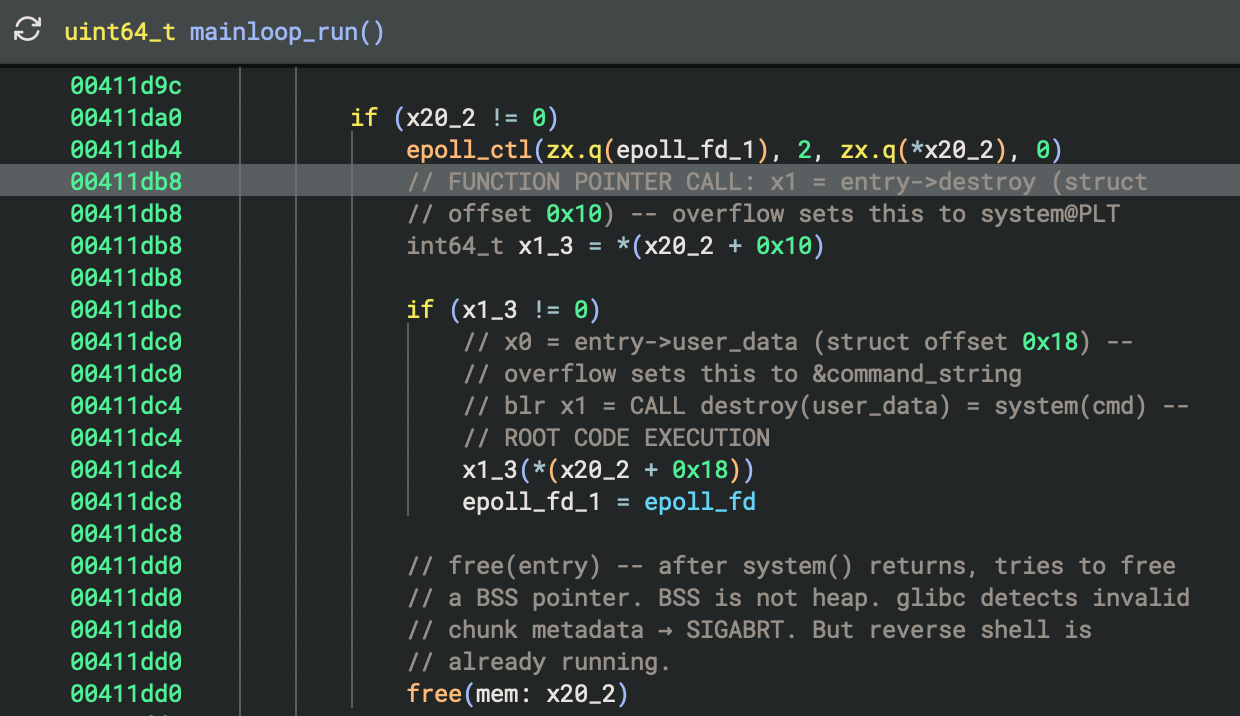Click the 'mem:' parameter label in free call
The height and width of the screenshot is (716, 1240).
click(504, 694)
